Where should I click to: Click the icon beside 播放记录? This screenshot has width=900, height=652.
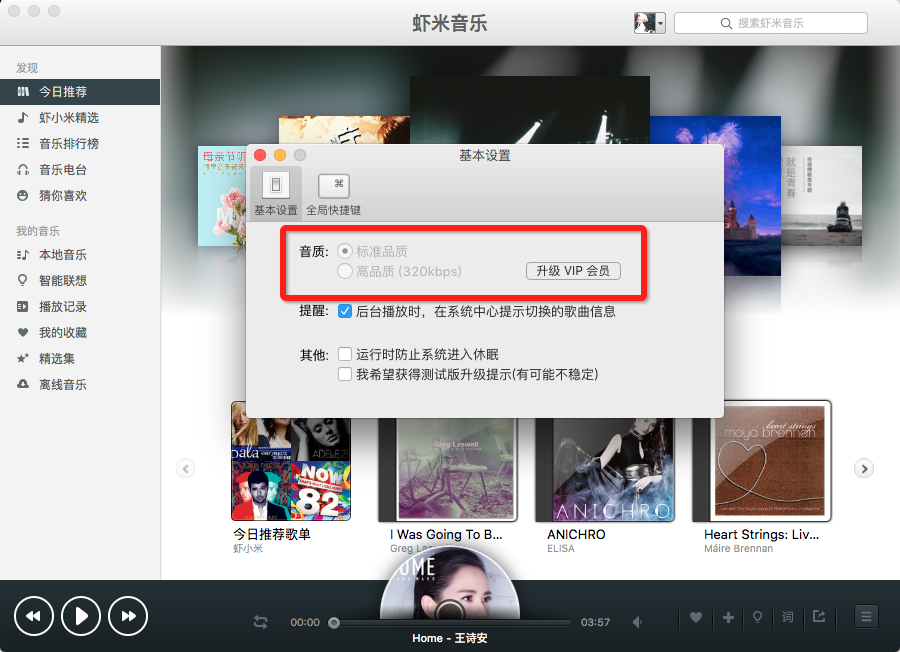[x=22, y=306]
